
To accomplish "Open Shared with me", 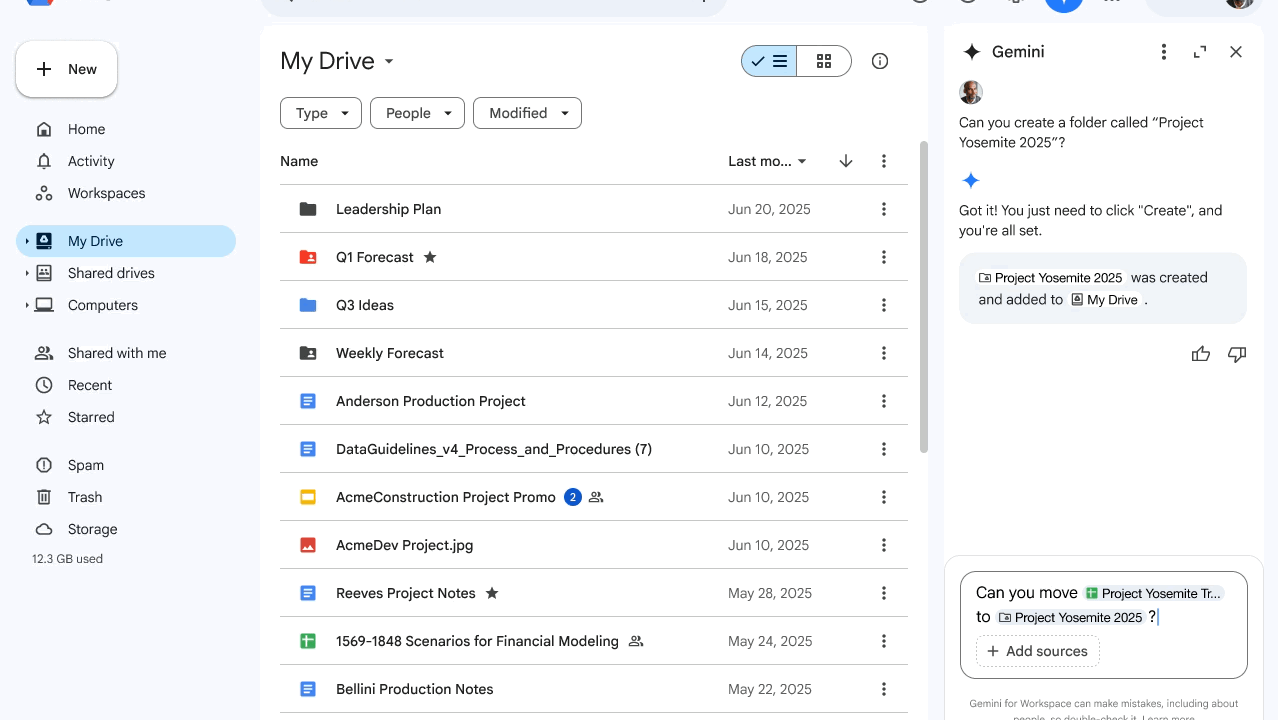I will [117, 353].
